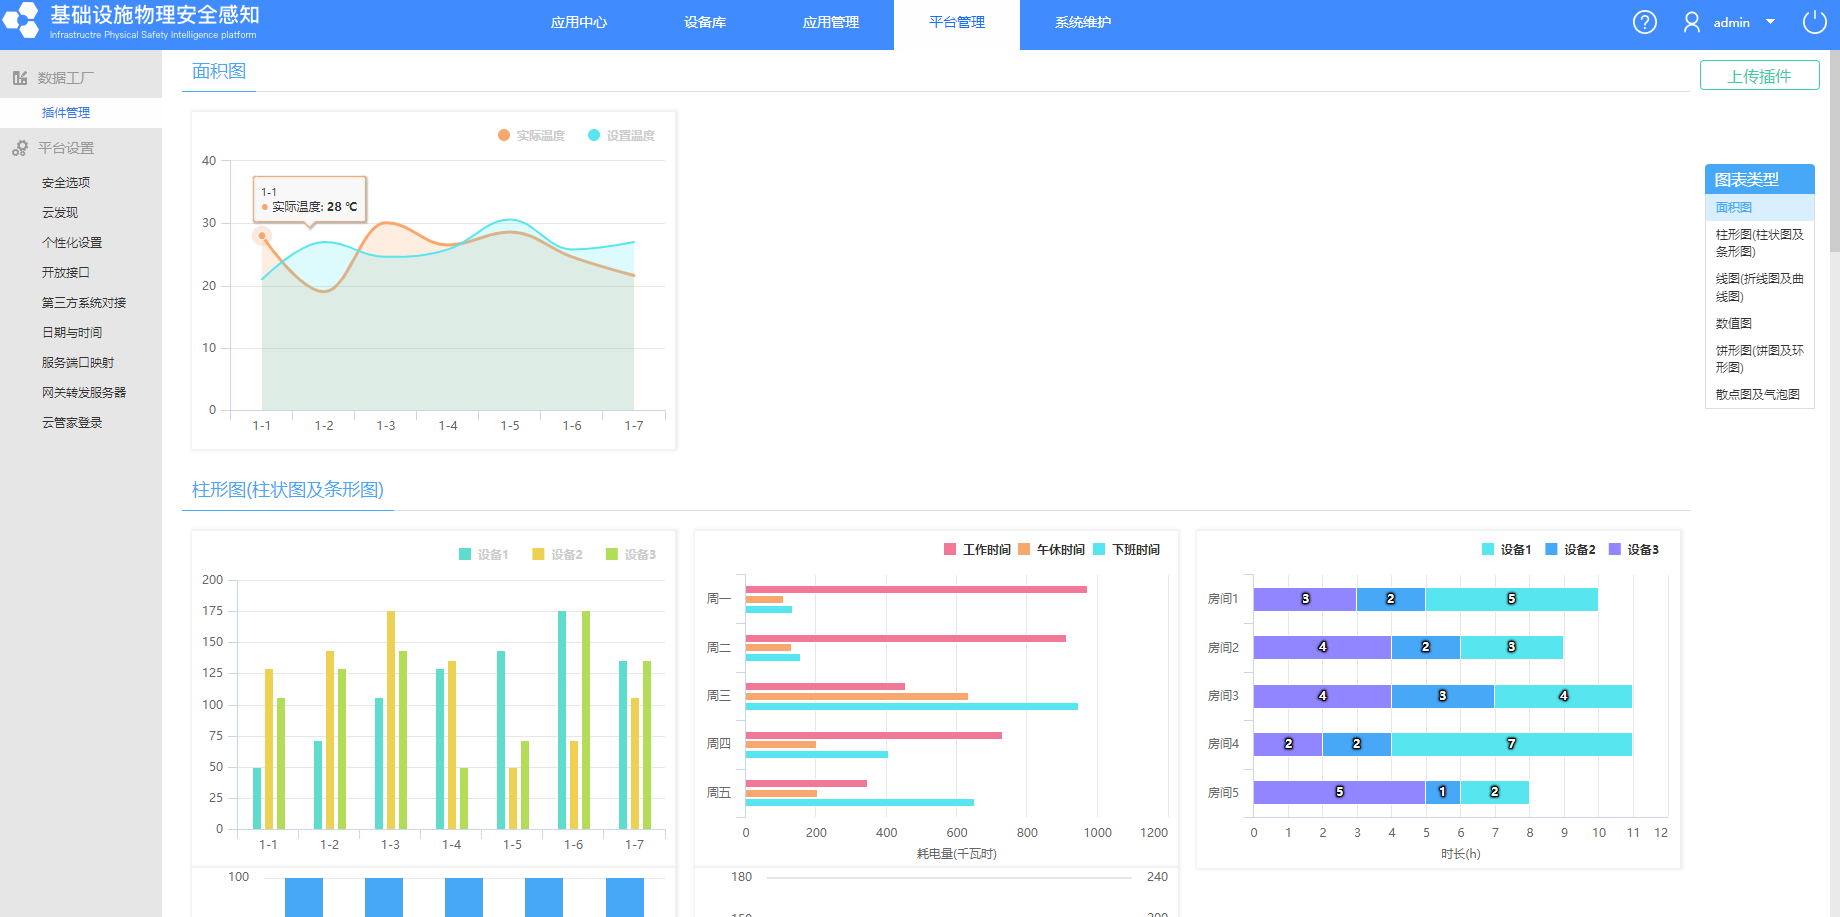Screen dimensions: 1840x917
Task: Toggle 工作时间 legend in bar chart
Action: pyautogui.click(x=977, y=549)
